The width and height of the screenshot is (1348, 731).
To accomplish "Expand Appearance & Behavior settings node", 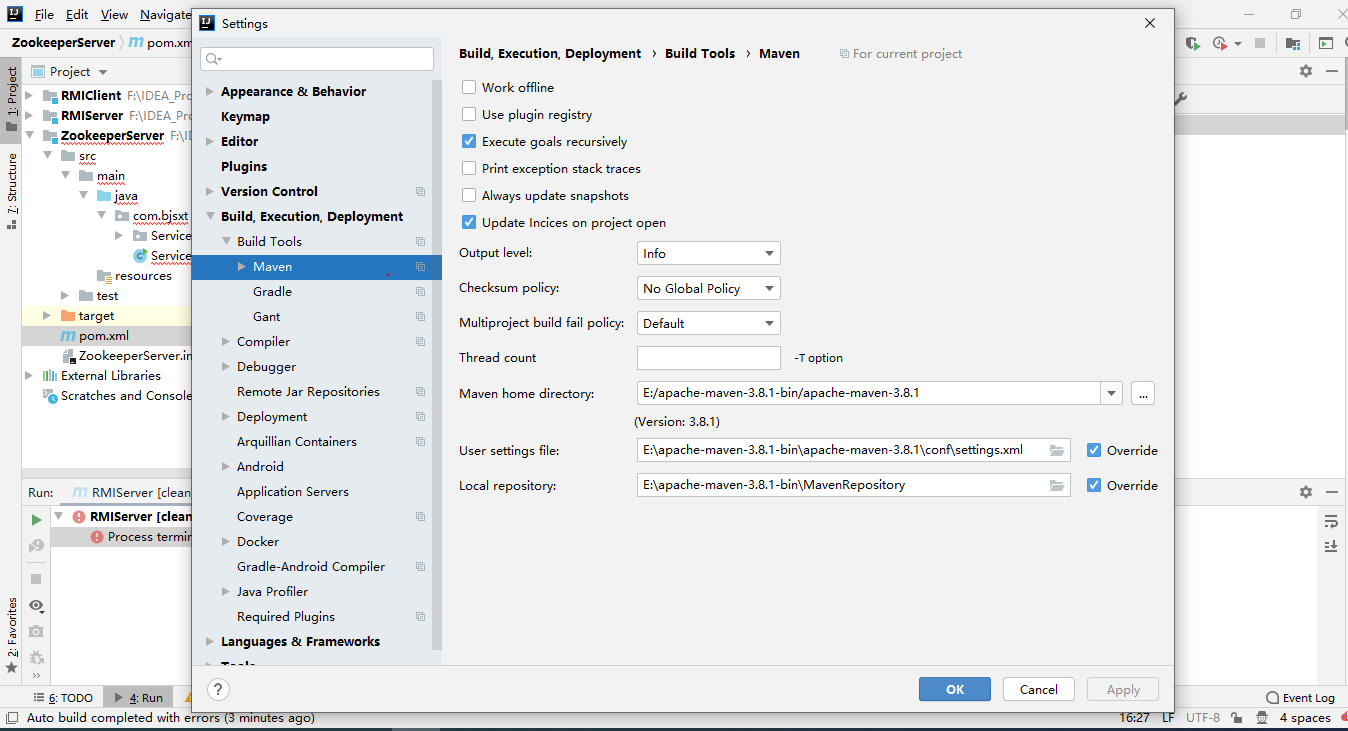I will pyautogui.click(x=209, y=91).
